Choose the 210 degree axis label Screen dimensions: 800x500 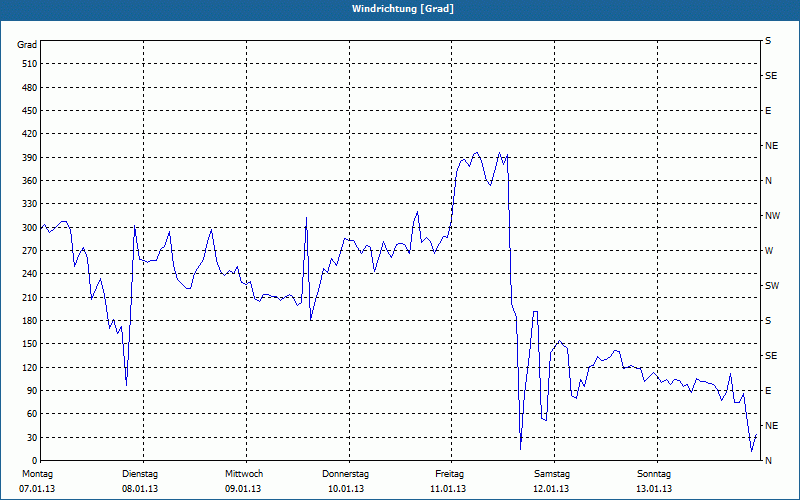click(x=29, y=297)
